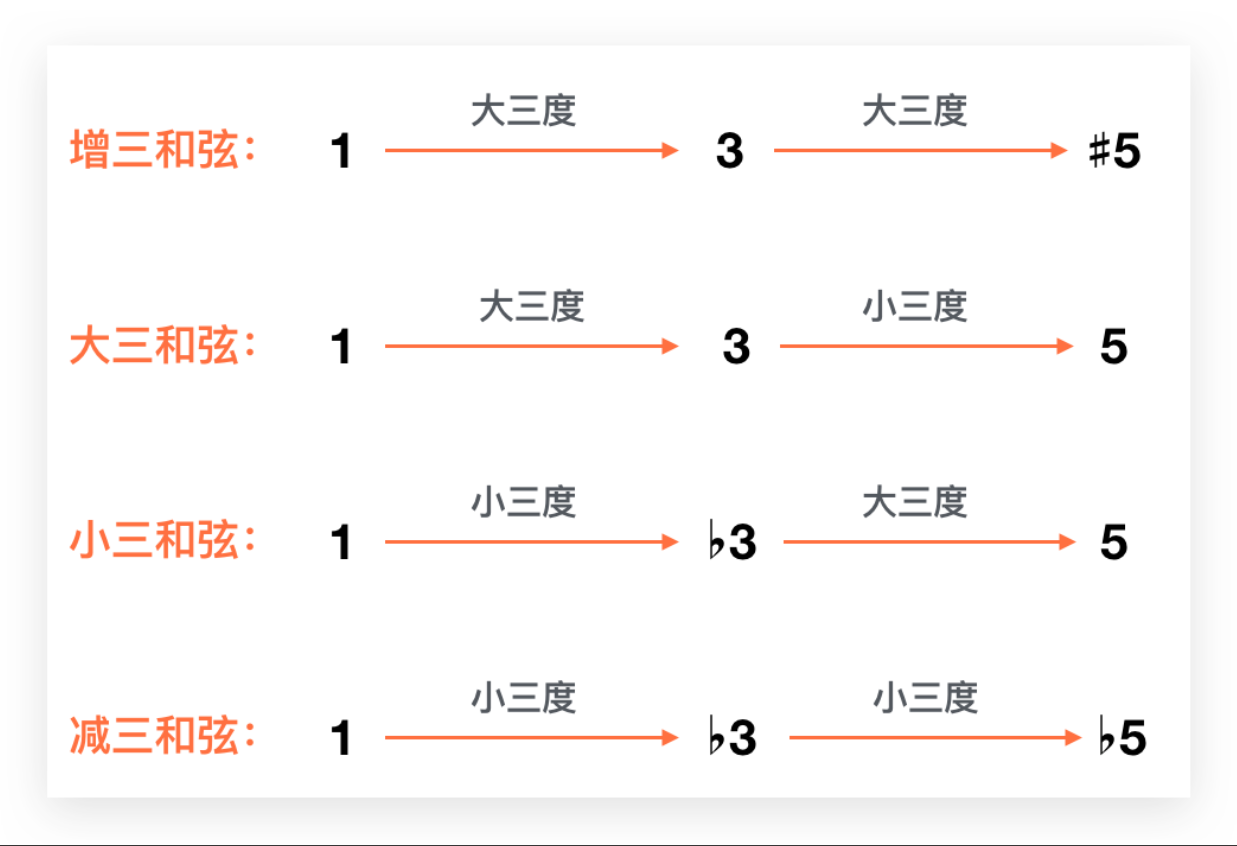The width and height of the screenshot is (1237, 846).
Task: Click note 5 in the 大三和弦 row
Action: point(1114,347)
